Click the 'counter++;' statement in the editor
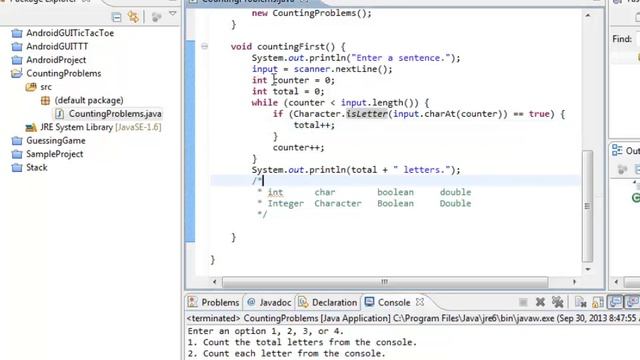The image size is (640, 360). 298,147
